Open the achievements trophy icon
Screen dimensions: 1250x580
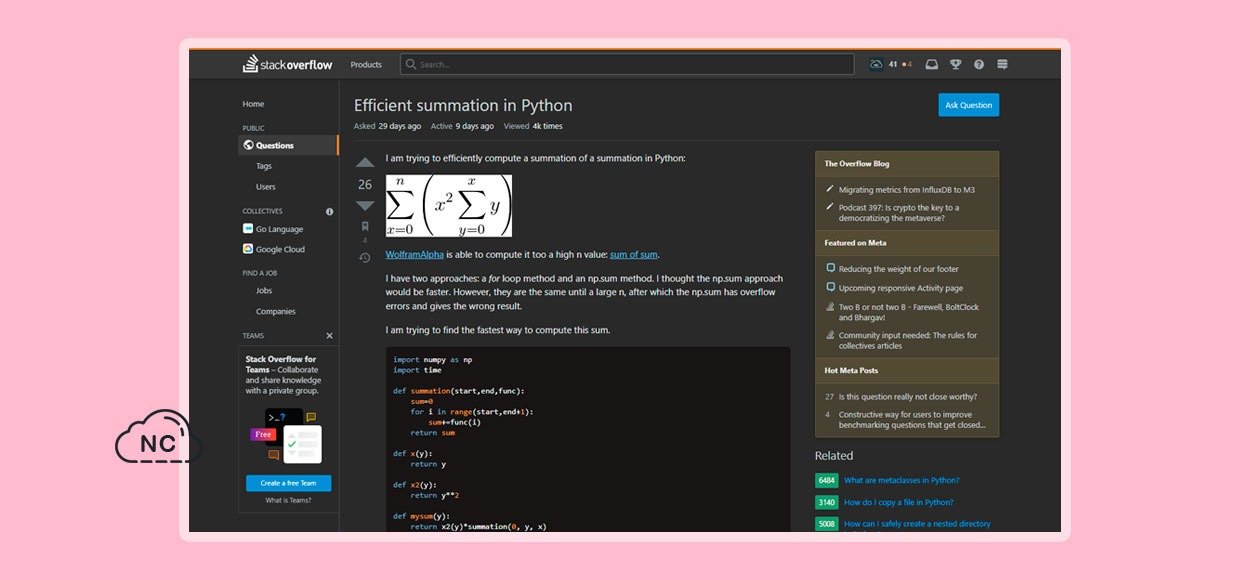pos(956,65)
